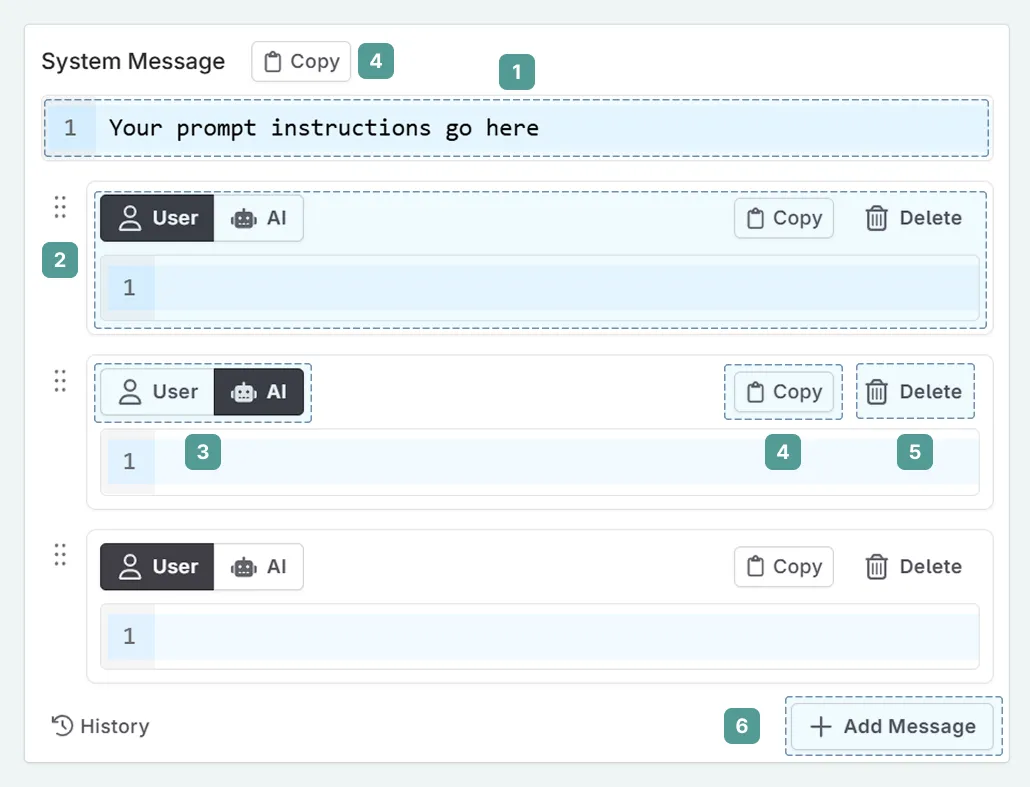Grab the second message drag handle
1030x787 pixels.
pyautogui.click(x=60, y=381)
